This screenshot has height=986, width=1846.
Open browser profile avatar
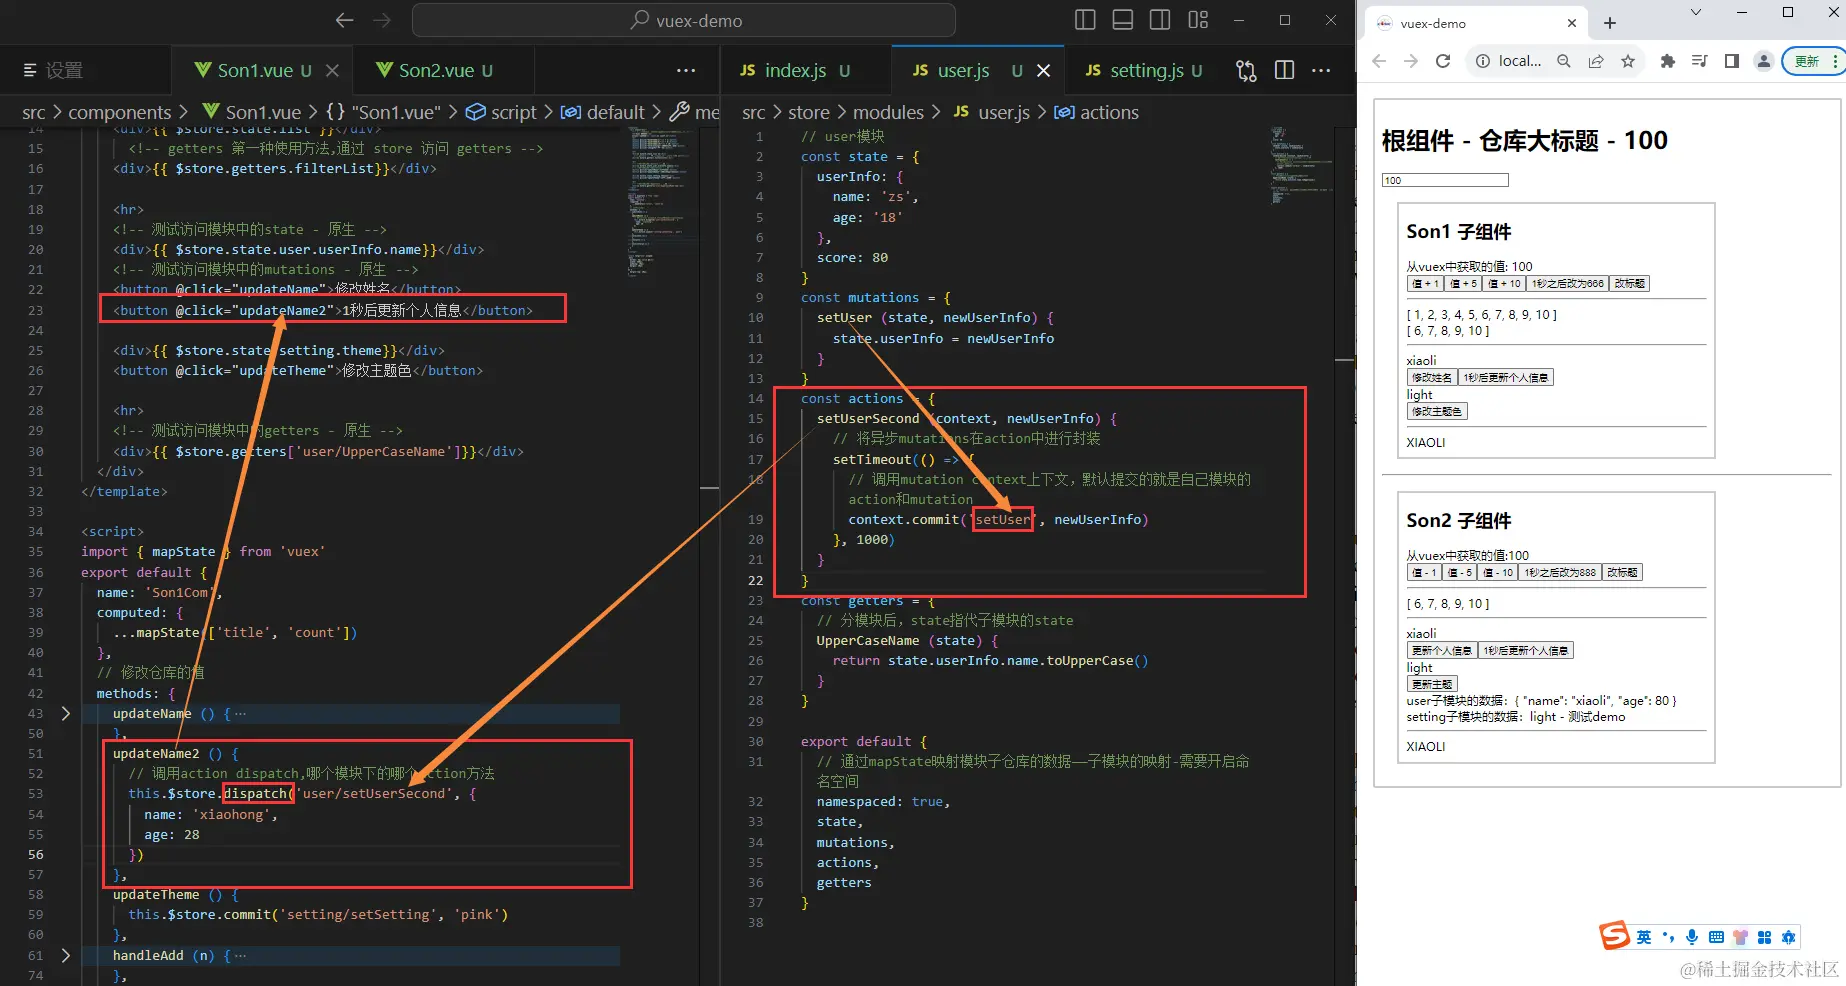click(1764, 61)
